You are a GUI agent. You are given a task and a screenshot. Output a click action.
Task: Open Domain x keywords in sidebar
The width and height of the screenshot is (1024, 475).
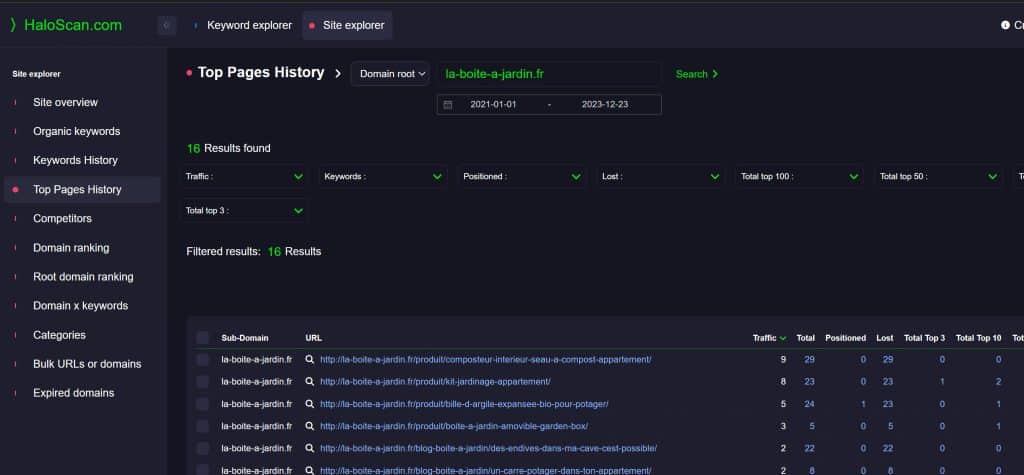click(80, 306)
